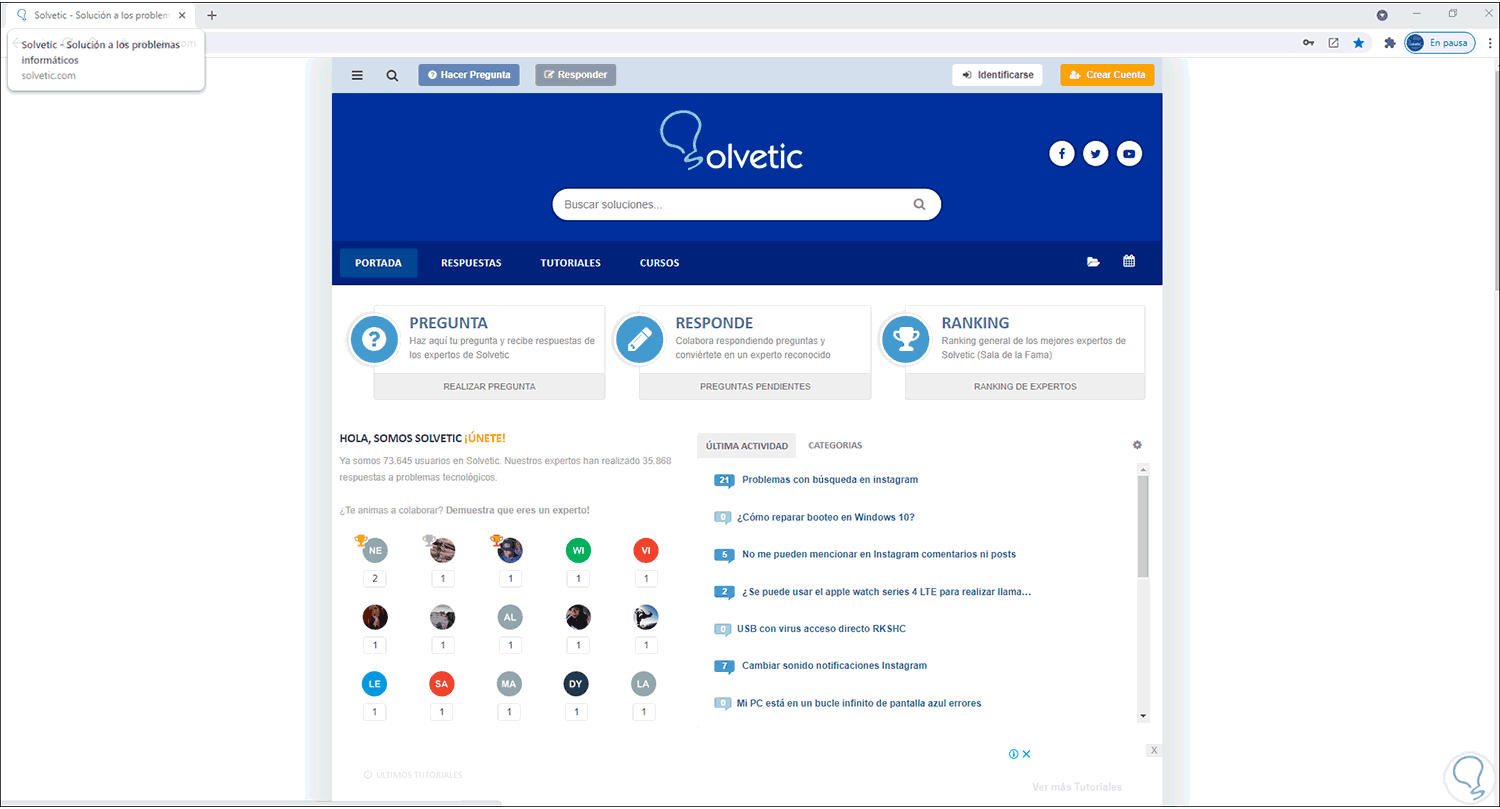Switch to the ÚLTIMA ACTIVIDAD tab

[746, 446]
